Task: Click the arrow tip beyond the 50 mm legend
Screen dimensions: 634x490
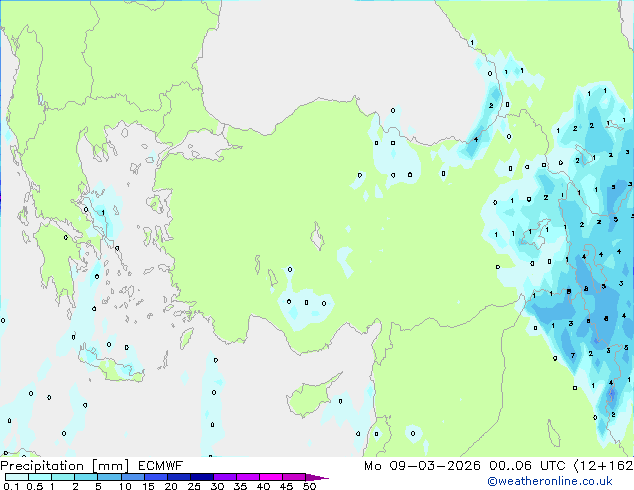Action: (317, 478)
